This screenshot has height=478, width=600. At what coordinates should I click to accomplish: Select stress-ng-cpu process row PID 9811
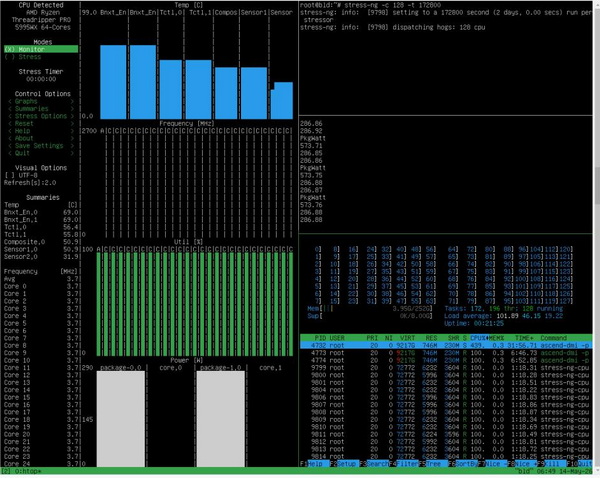pos(446,434)
